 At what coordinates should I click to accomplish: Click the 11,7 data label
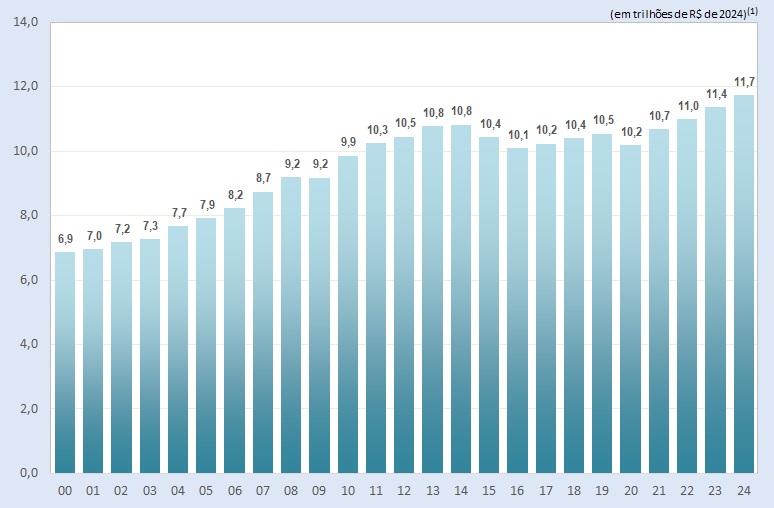[x=744, y=82]
